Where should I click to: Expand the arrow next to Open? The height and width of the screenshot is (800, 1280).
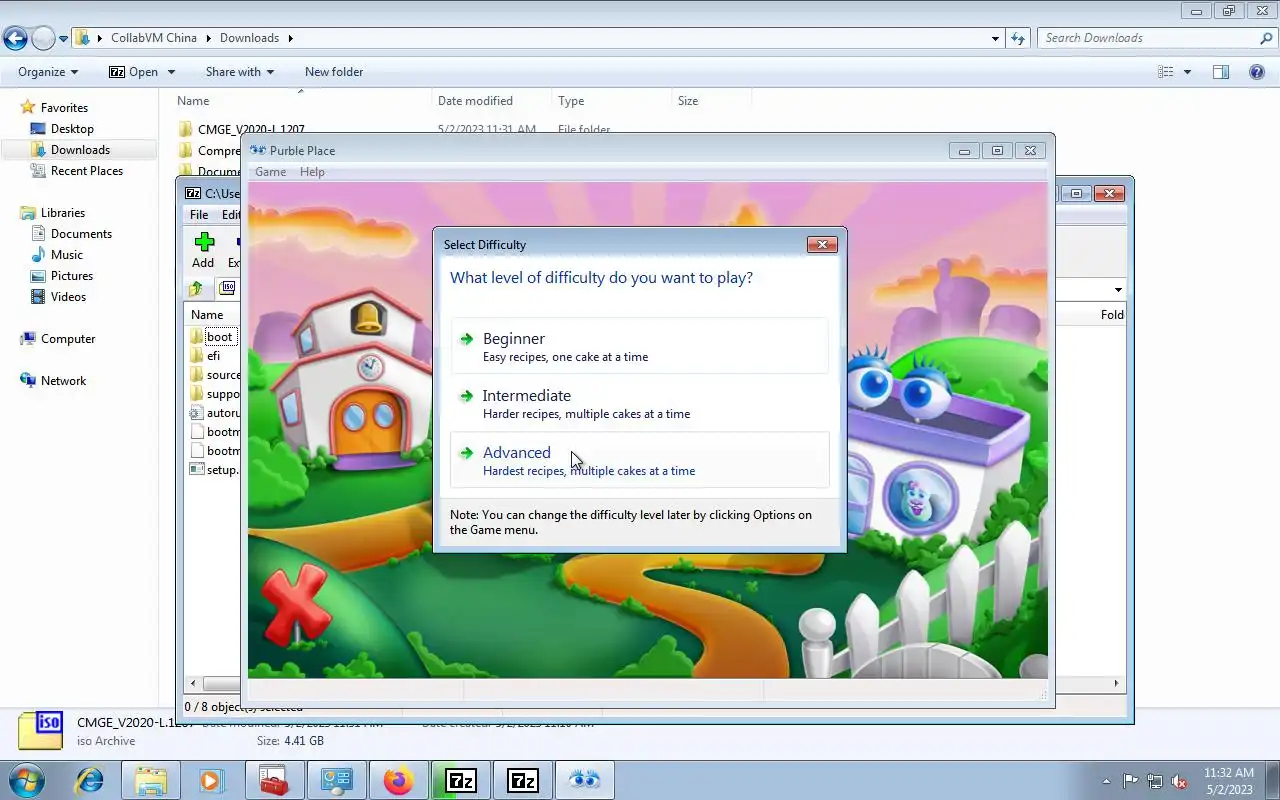[171, 72]
